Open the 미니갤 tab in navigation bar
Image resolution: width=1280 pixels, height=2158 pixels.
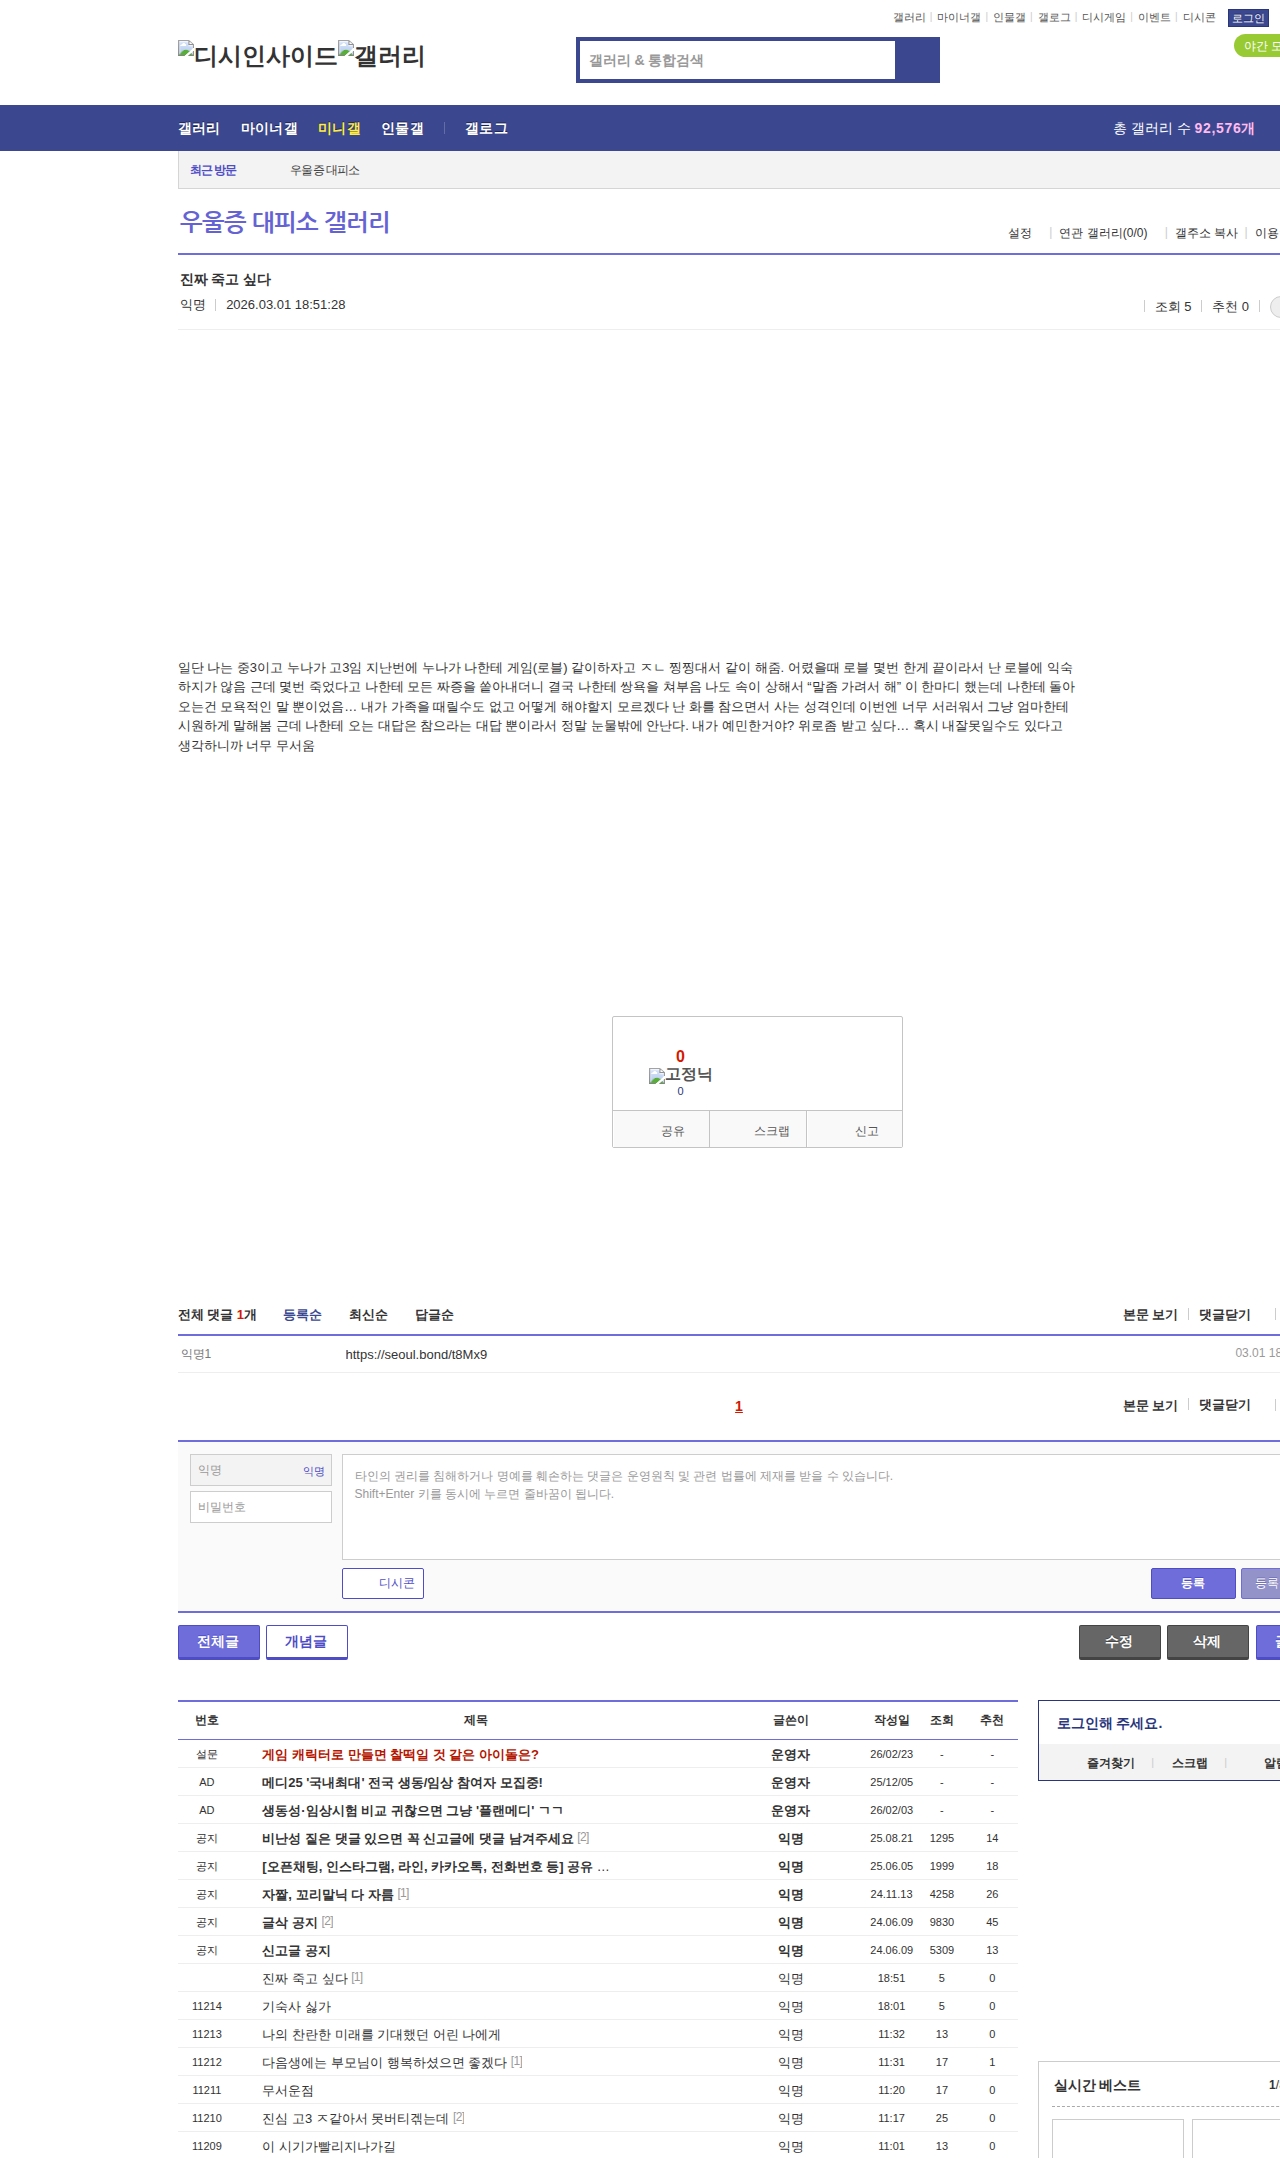tap(339, 128)
